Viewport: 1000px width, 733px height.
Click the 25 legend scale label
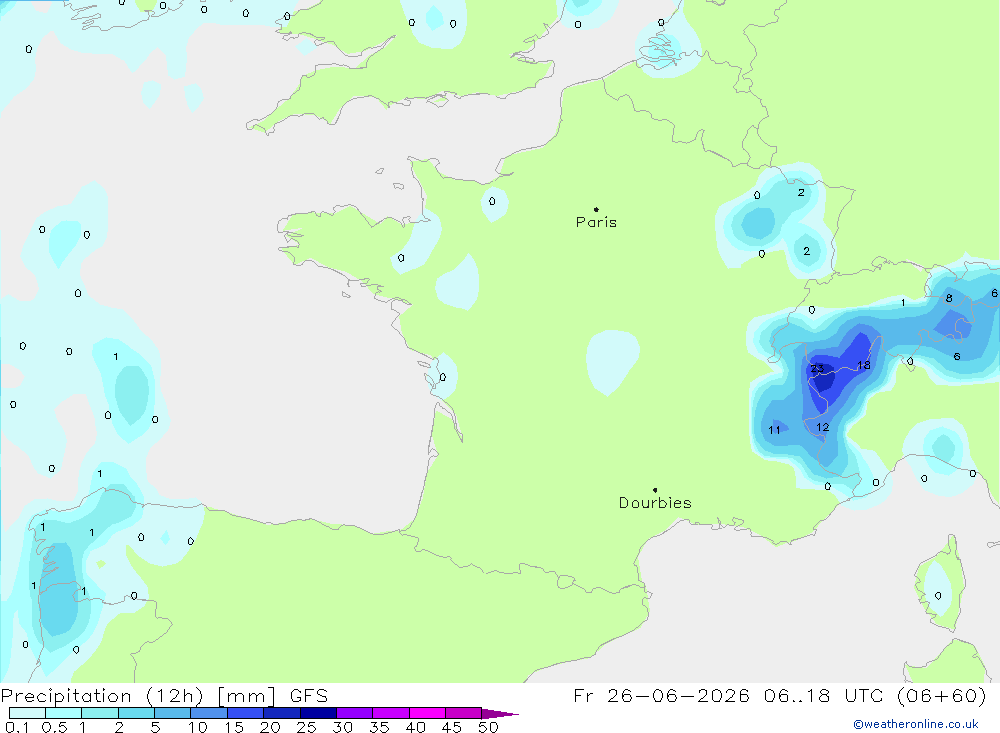click(x=306, y=727)
